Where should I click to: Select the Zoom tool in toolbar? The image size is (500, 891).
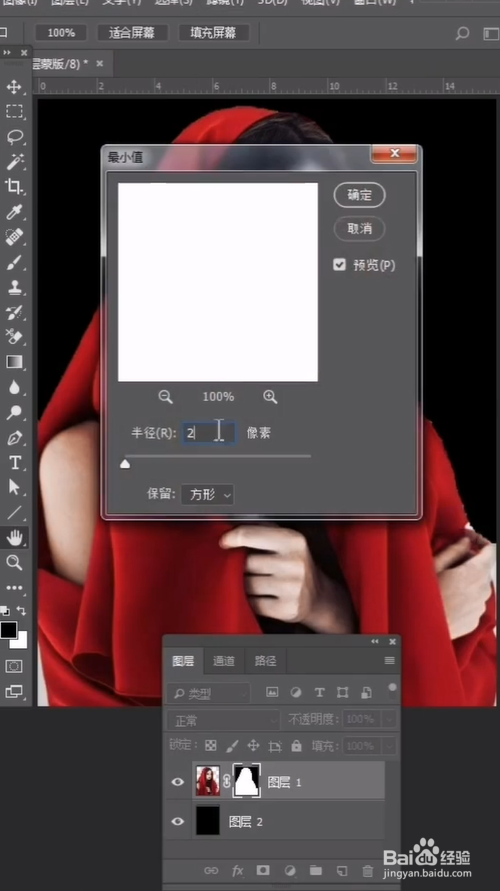pyautogui.click(x=14, y=563)
